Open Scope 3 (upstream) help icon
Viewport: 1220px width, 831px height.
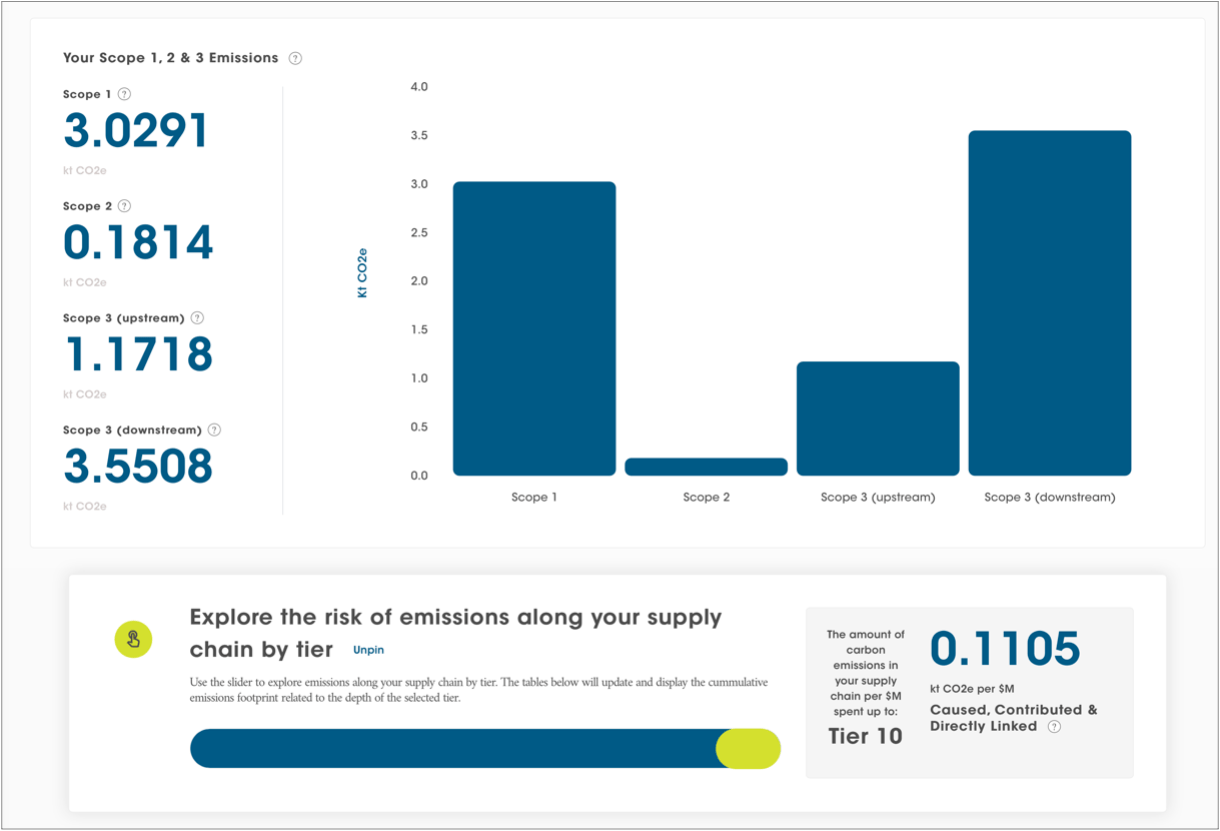click(197, 318)
